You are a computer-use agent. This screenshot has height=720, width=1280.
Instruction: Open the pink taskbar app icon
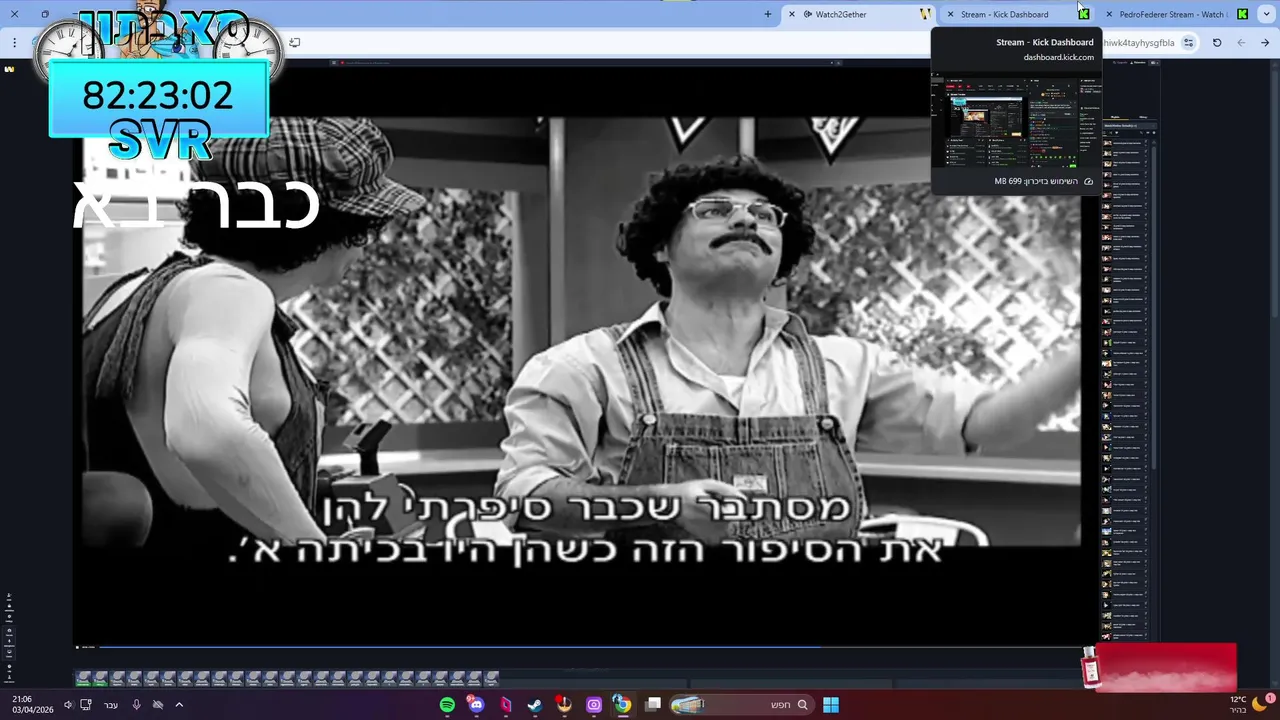point(506,705)
